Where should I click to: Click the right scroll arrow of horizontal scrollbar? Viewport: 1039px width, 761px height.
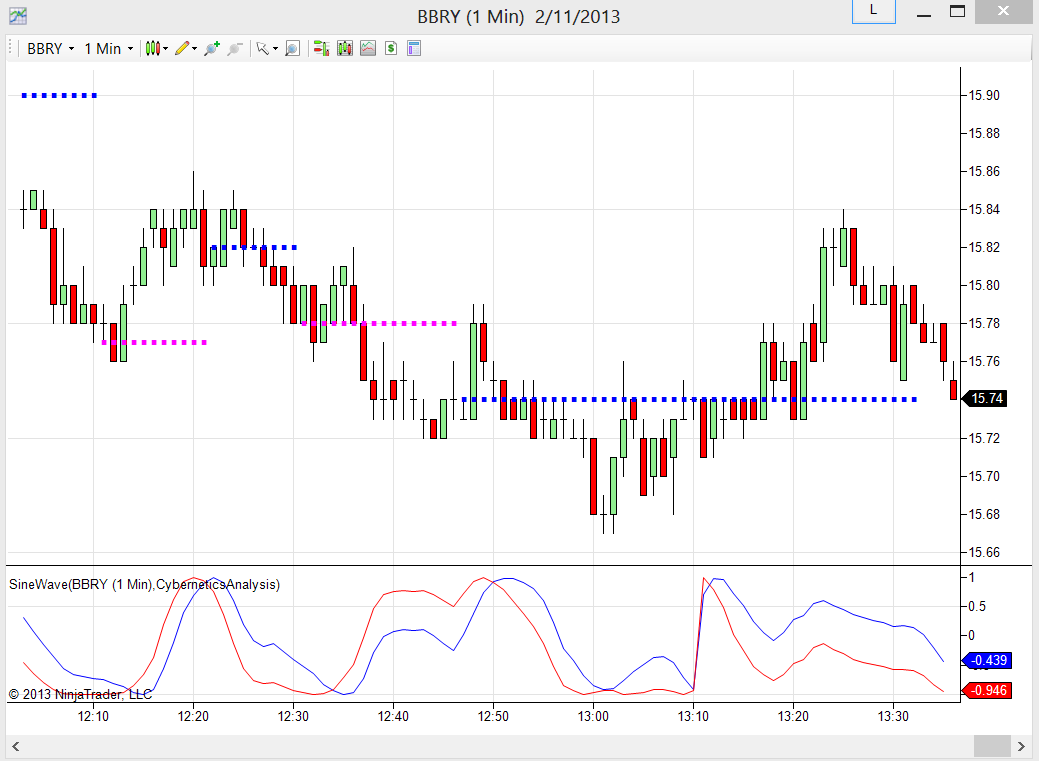point(1022,746)
